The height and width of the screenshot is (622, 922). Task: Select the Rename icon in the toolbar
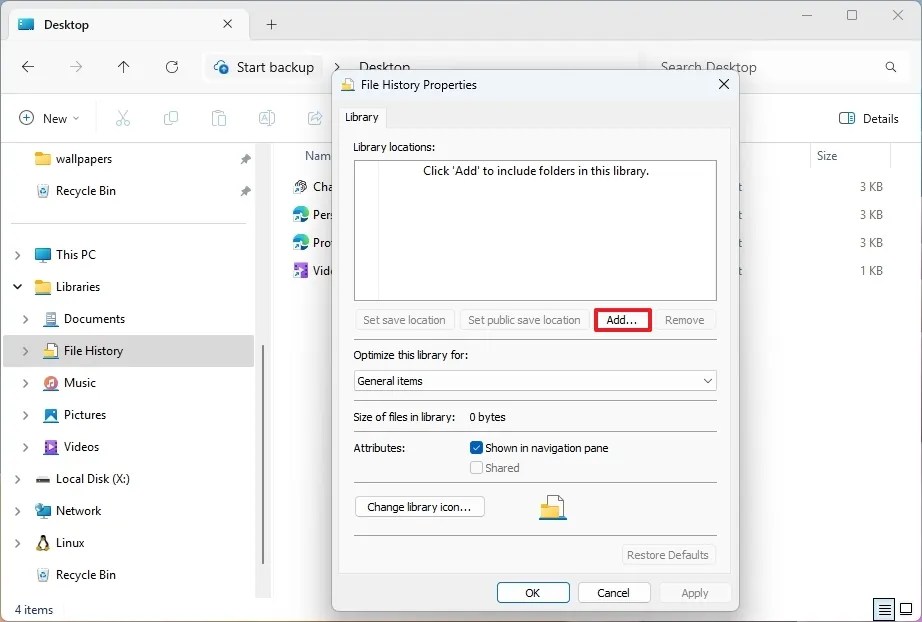point(266,118)
